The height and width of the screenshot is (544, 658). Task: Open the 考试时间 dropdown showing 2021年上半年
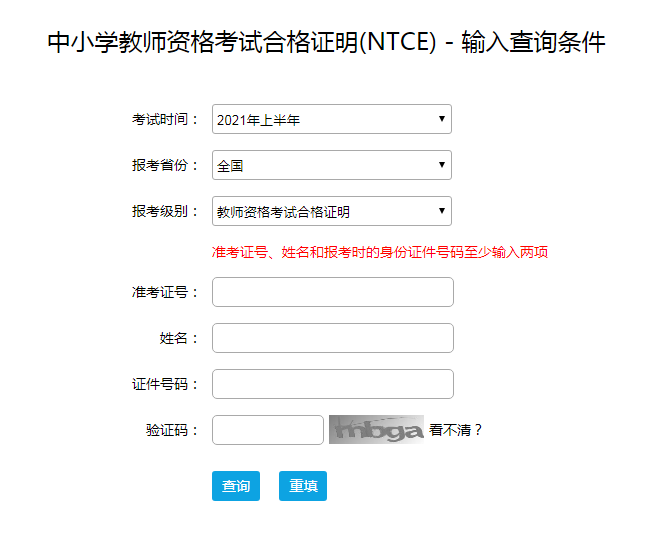click(x=331, y=120)
